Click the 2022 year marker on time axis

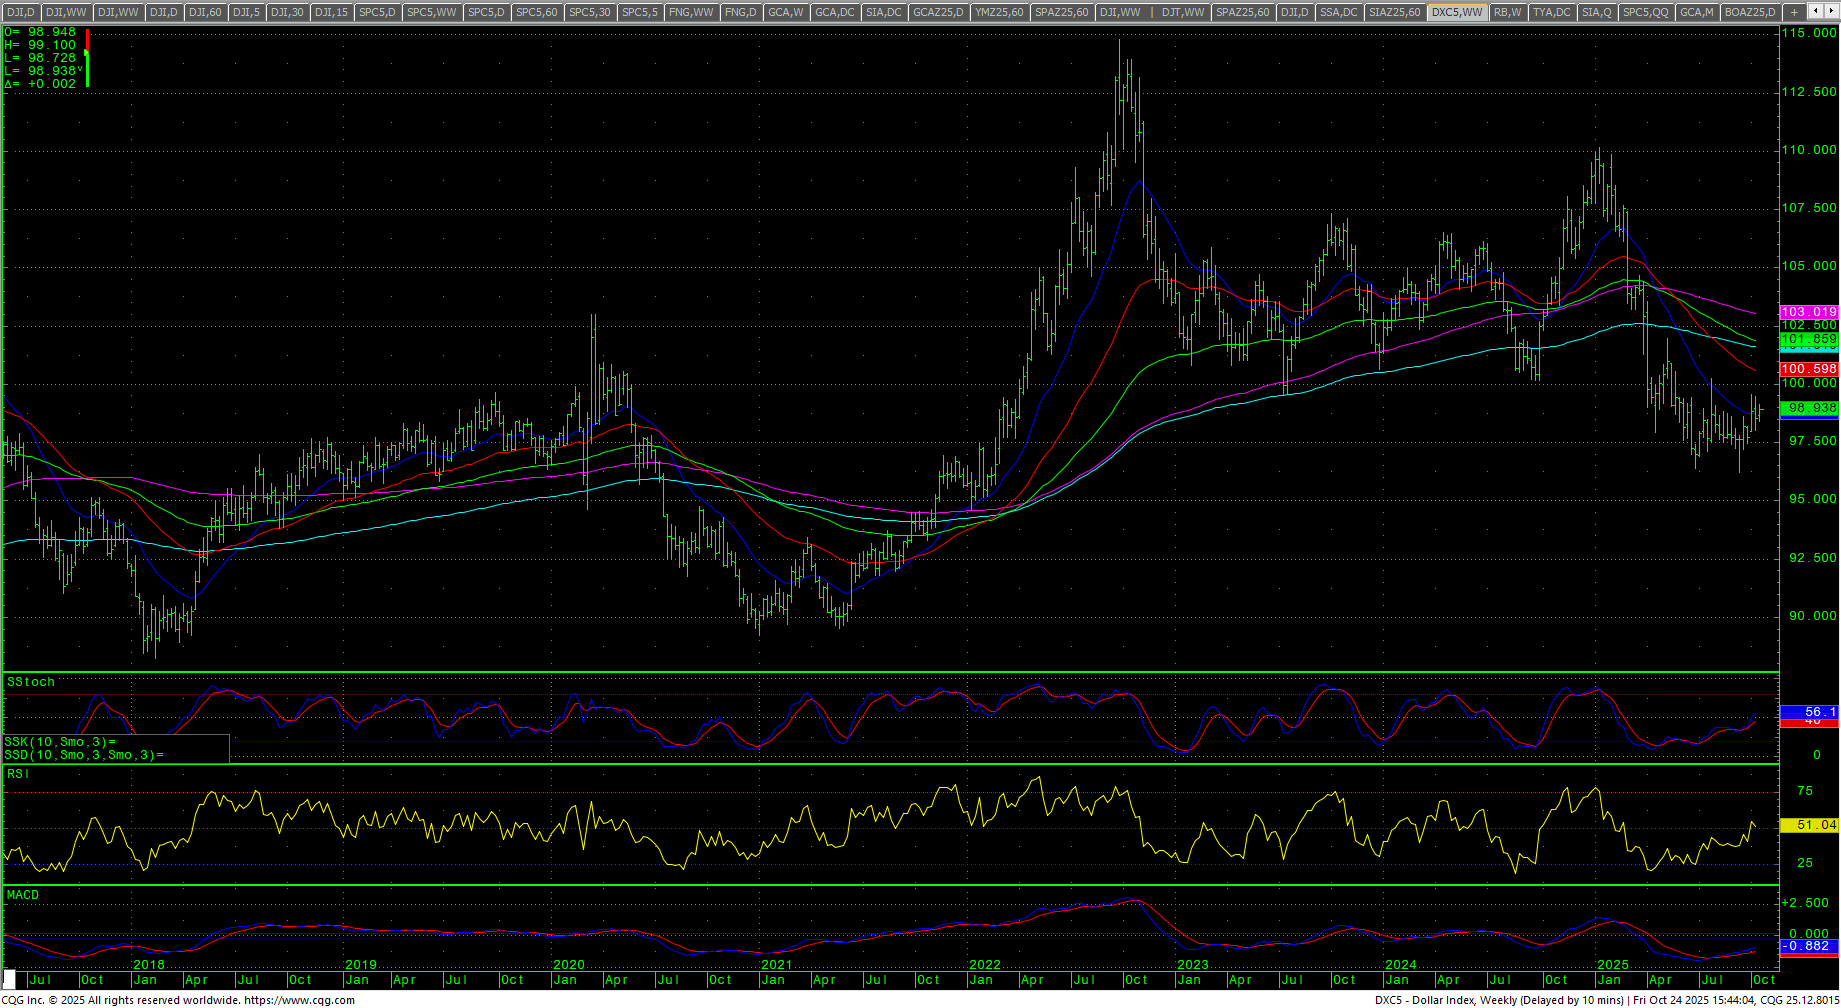985,966
